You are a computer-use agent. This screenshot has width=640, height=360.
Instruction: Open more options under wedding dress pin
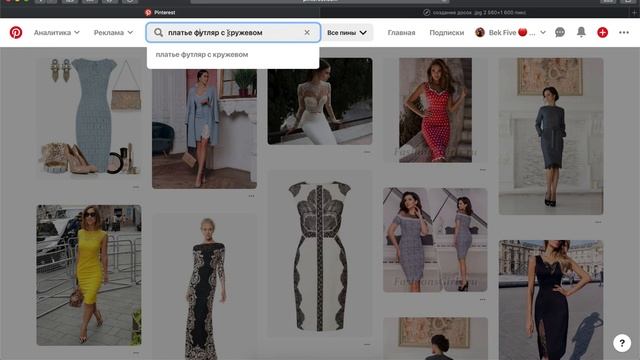pos(367,152)
